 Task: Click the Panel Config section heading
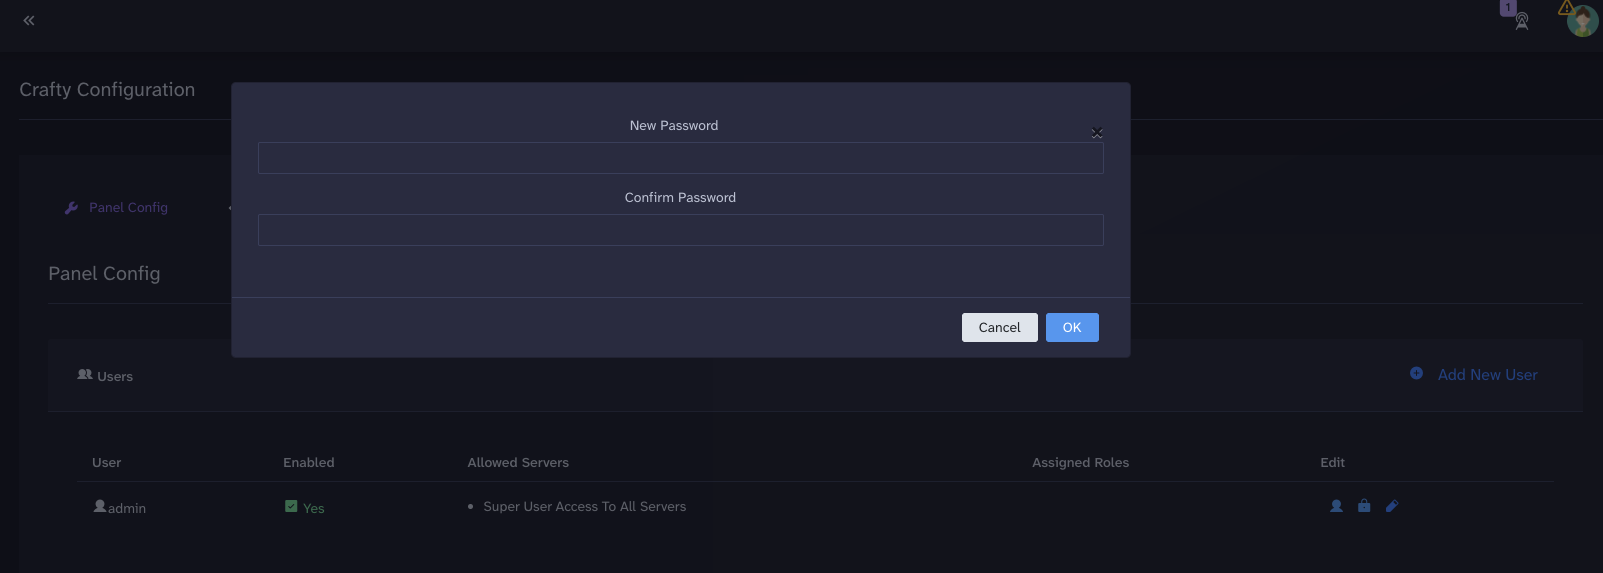(104, 274)
